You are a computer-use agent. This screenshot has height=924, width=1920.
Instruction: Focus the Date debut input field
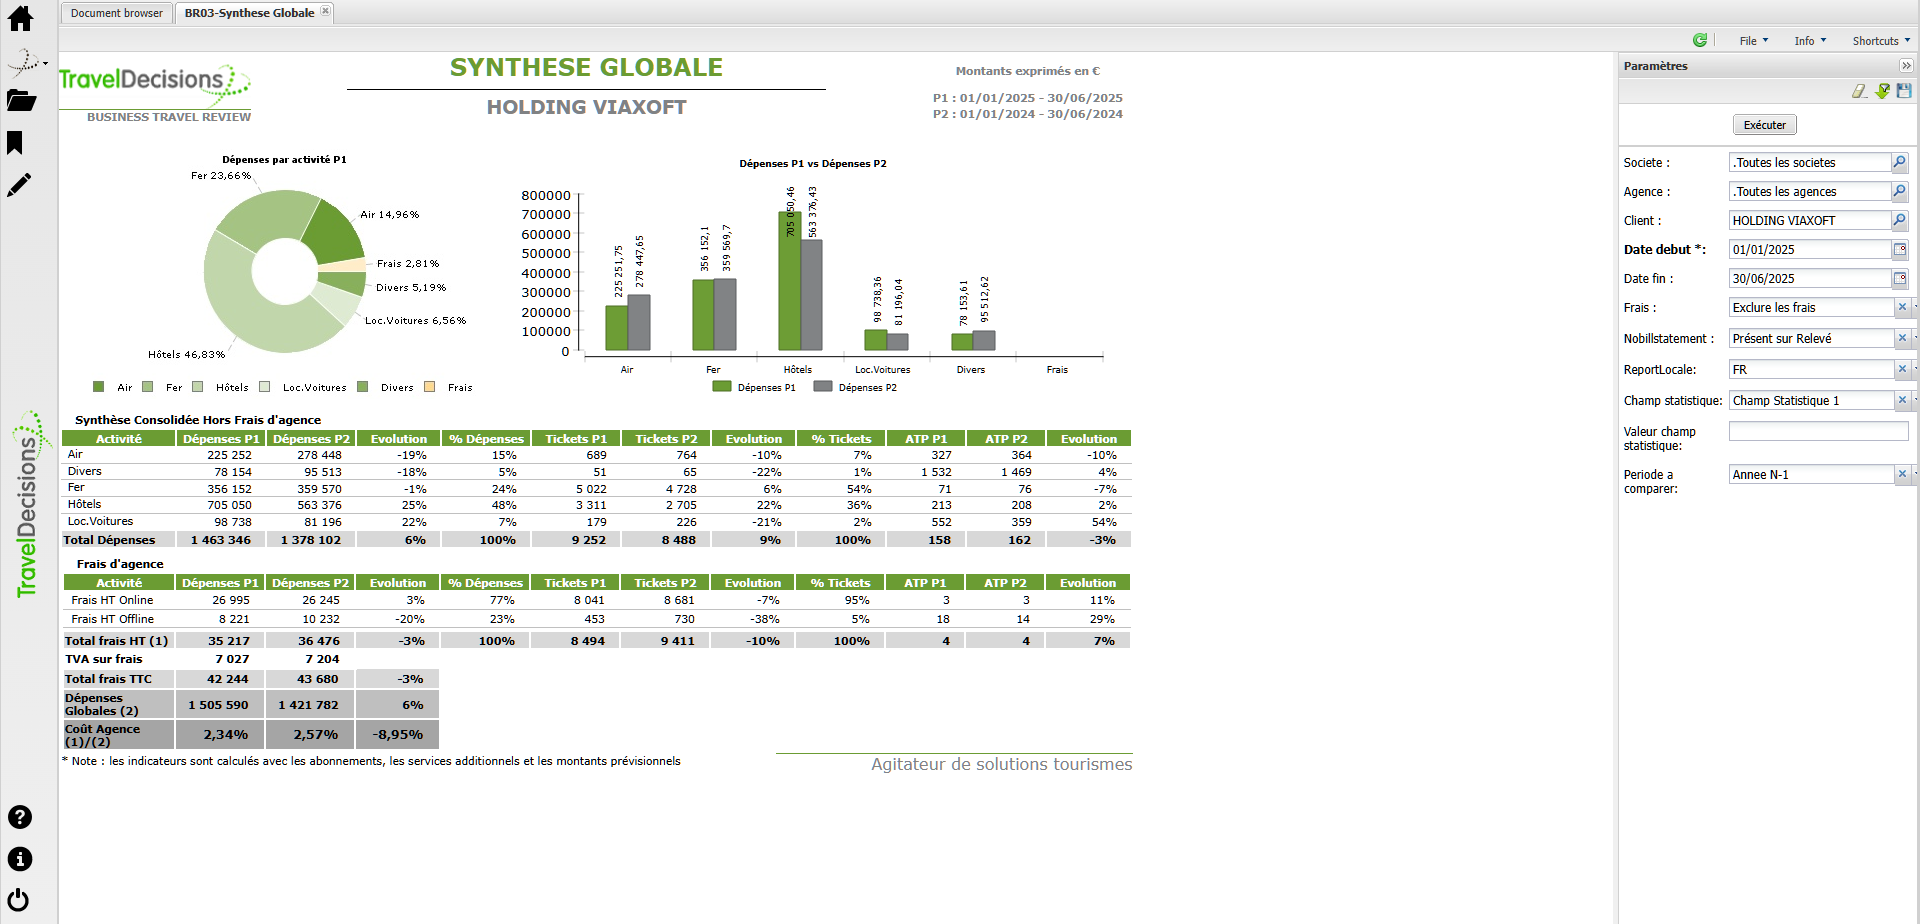coord(1810,249)
